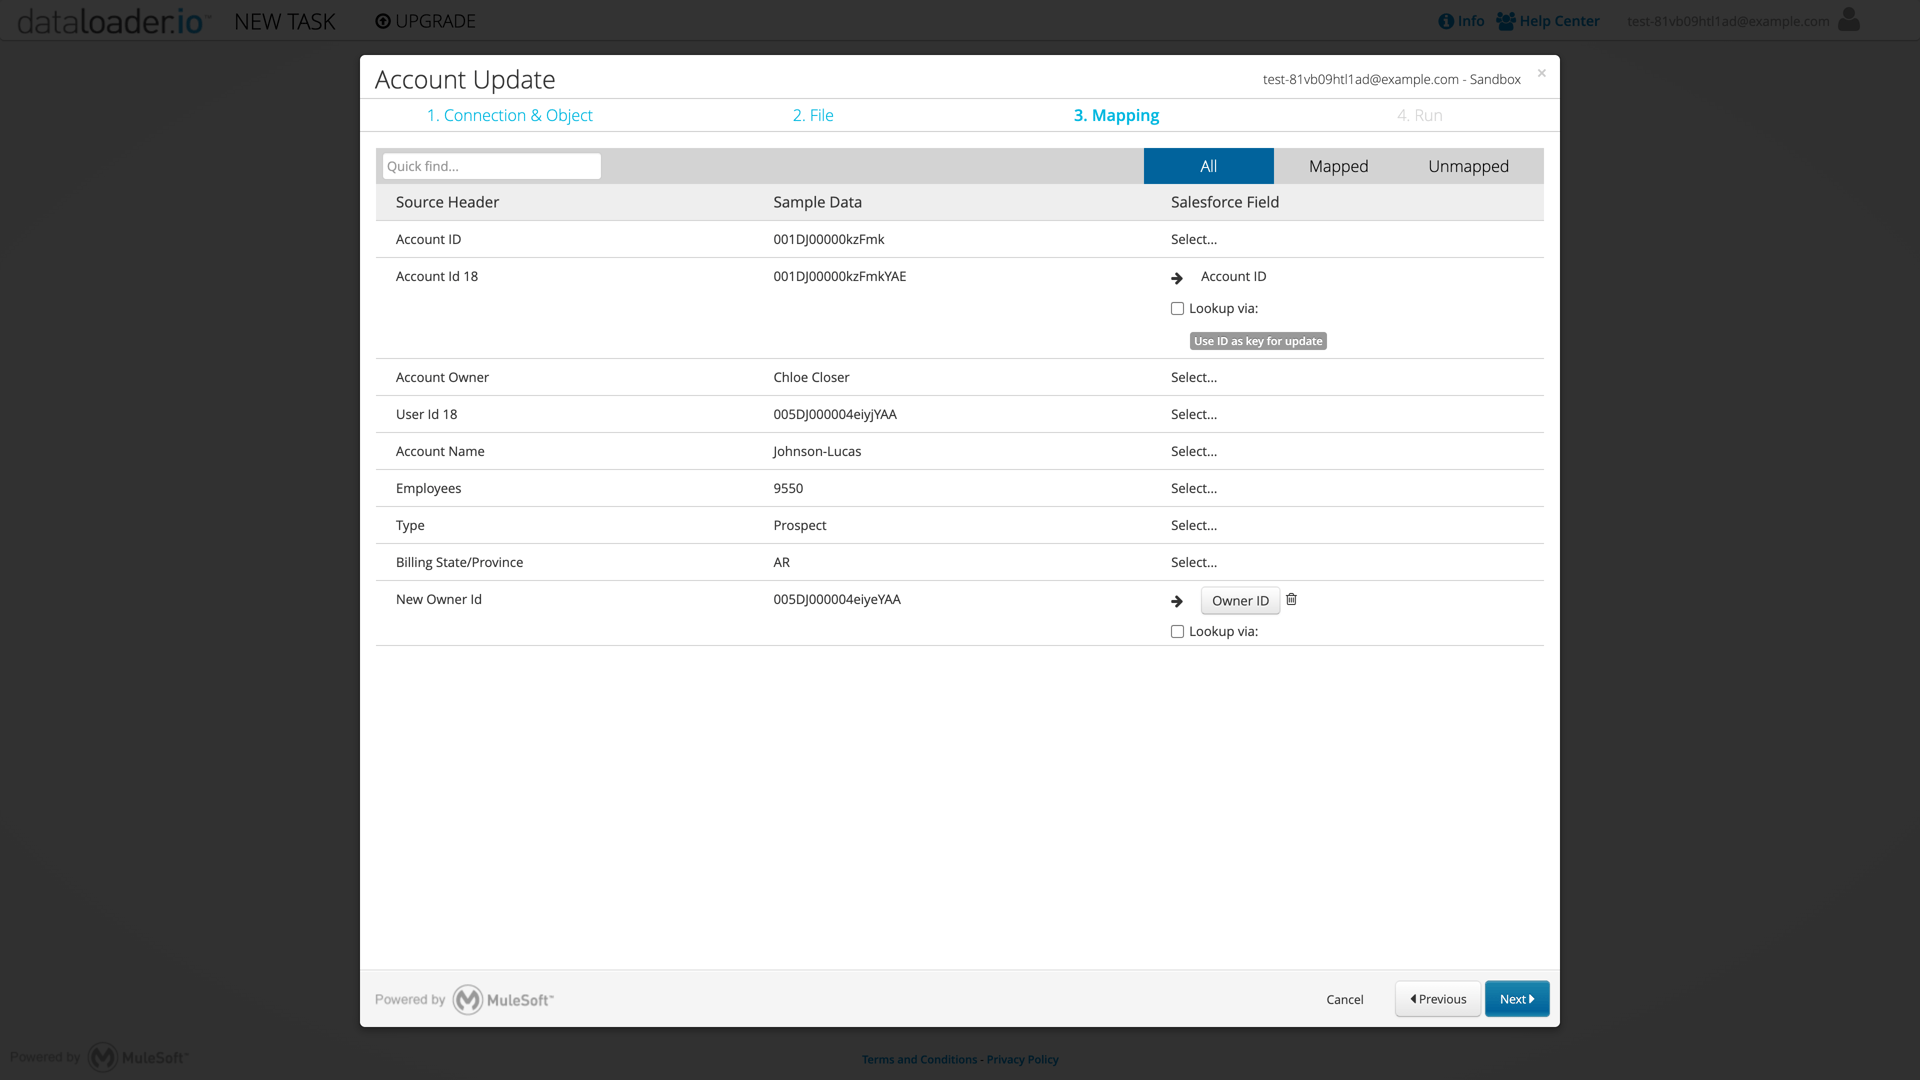
Task: Open the Select dropdown for Account Owner
Action: 1194,377
